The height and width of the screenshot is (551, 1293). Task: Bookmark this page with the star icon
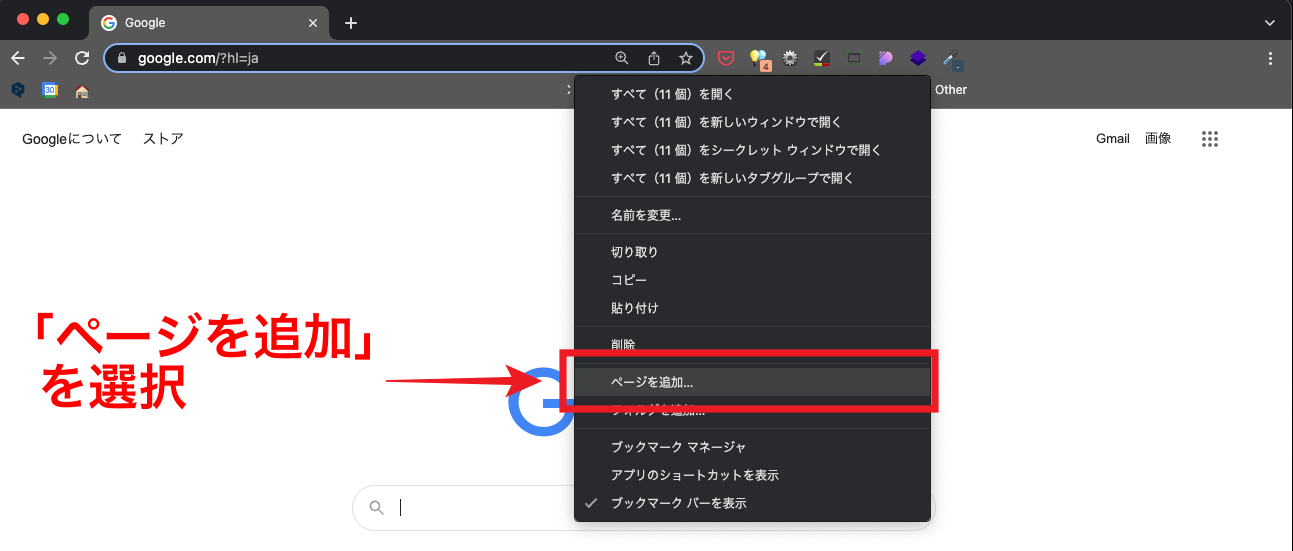(686, 58)
